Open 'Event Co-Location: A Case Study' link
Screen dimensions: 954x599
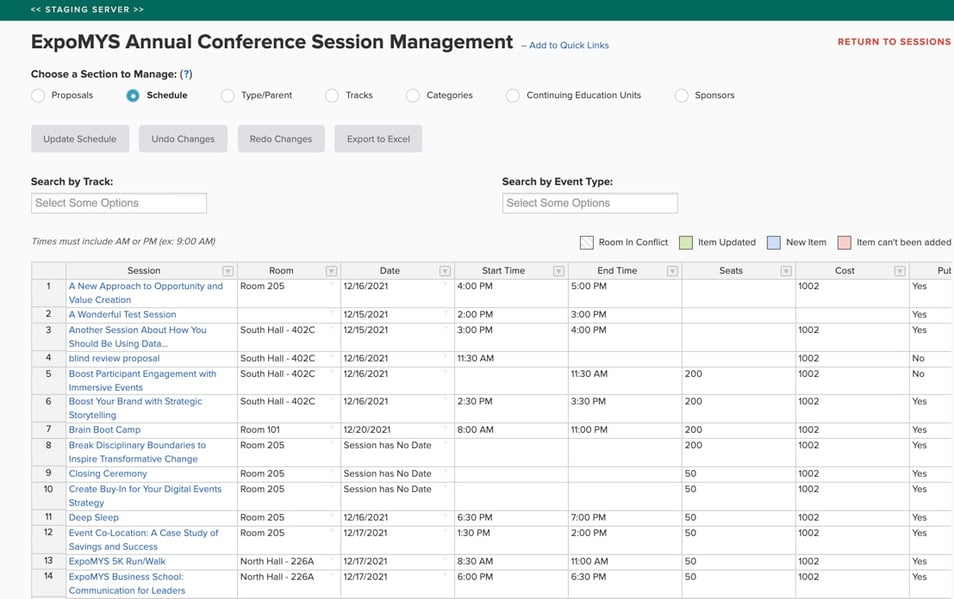144,539
